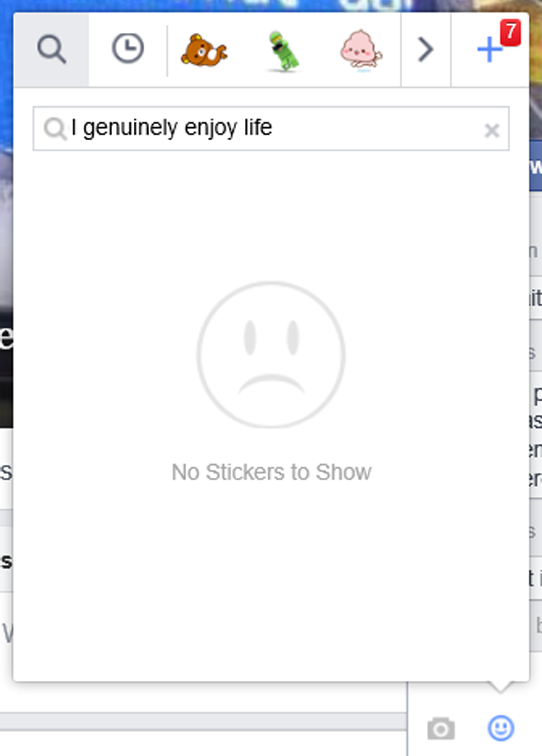
Task: Select the pink blob sticker pack
Action: pyautogui.click(x=361, y=50)
